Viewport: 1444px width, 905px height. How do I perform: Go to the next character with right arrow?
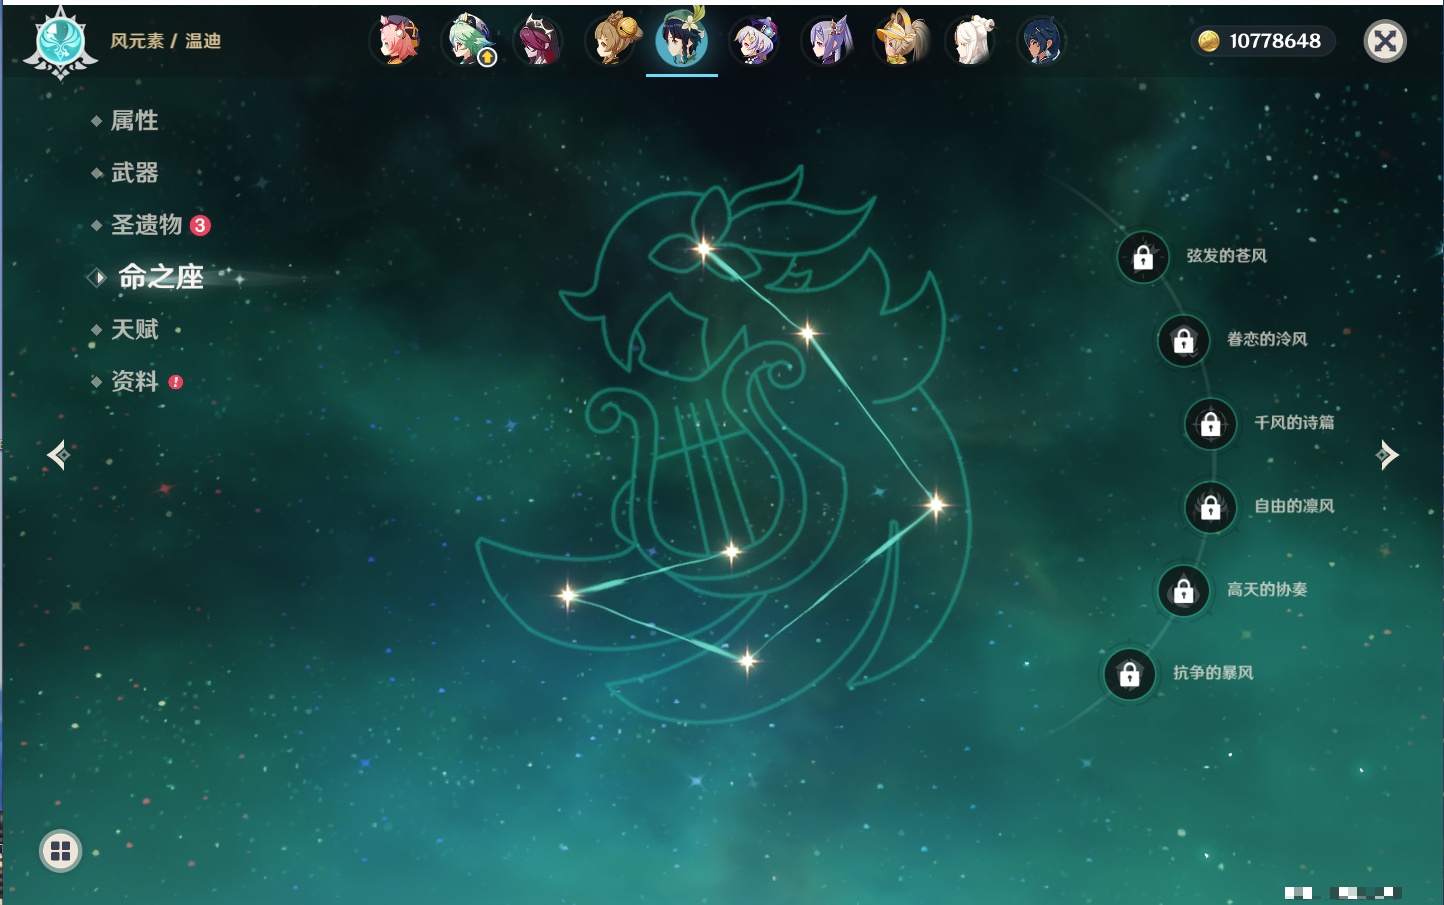tap(1387, 455)
